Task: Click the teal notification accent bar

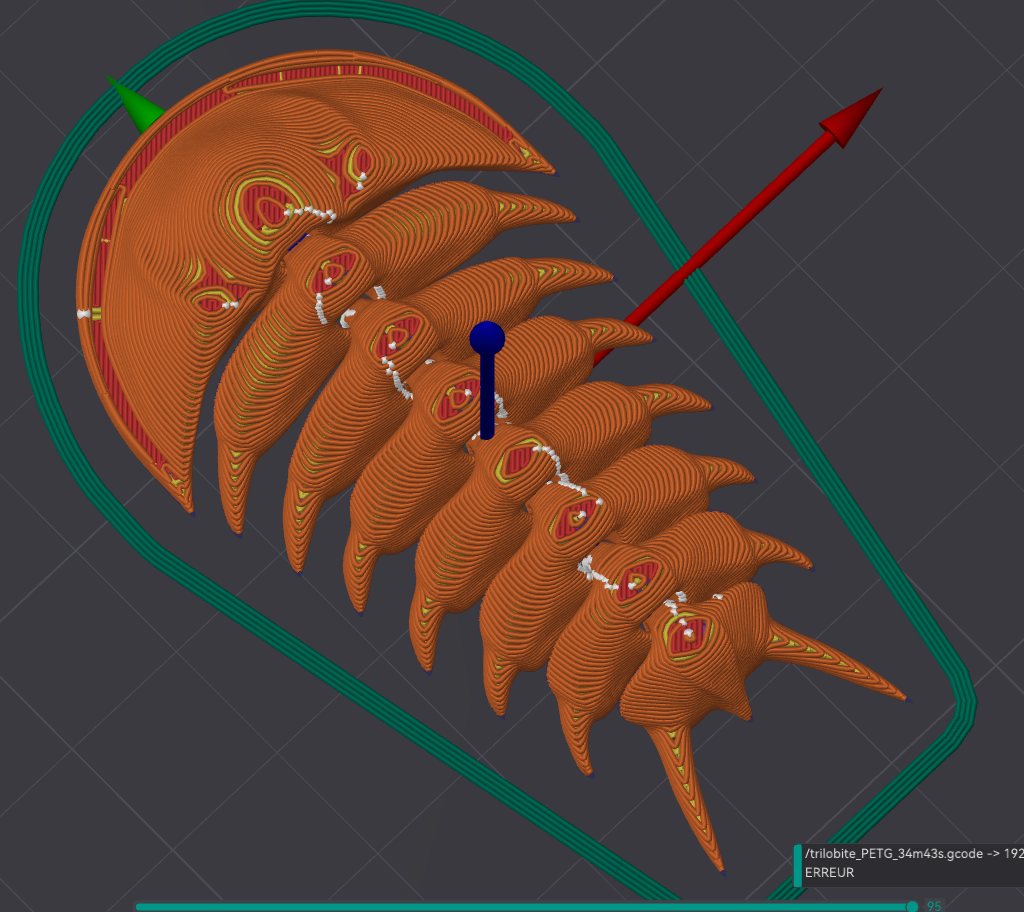Action: click(x=797, y=866)
